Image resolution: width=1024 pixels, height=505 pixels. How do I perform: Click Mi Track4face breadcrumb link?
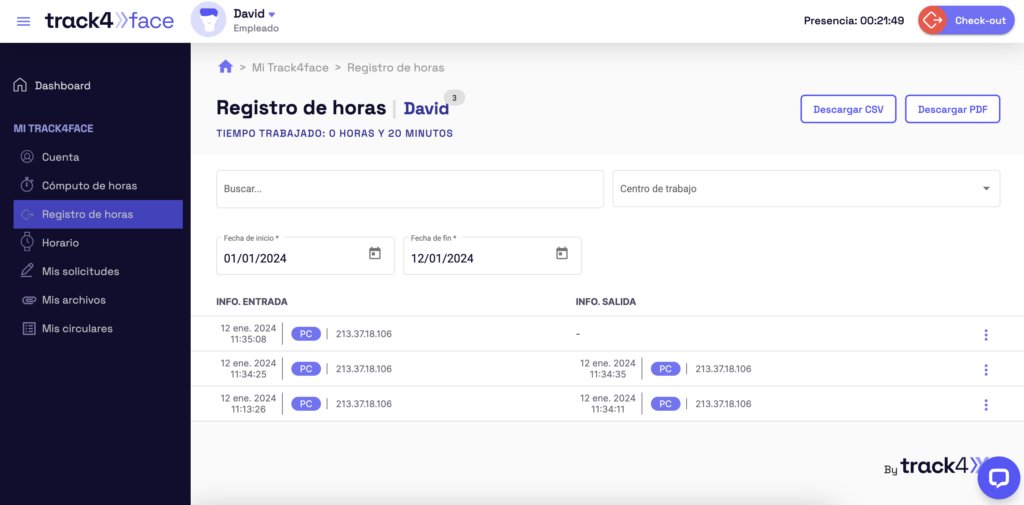(x=291, y=68)
